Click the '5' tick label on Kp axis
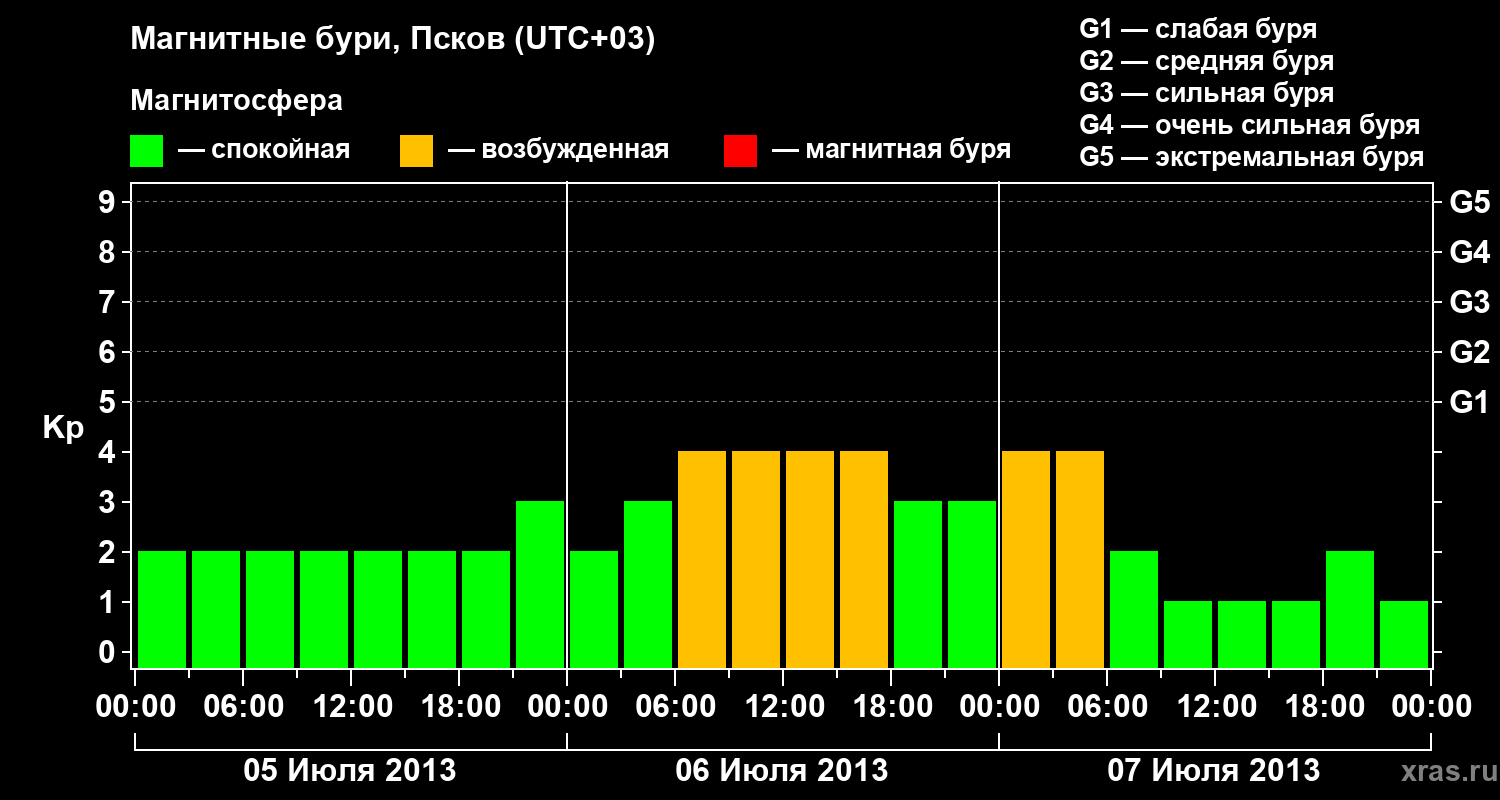This screenshot has width=1500, height=800. [x=109, y=402]
